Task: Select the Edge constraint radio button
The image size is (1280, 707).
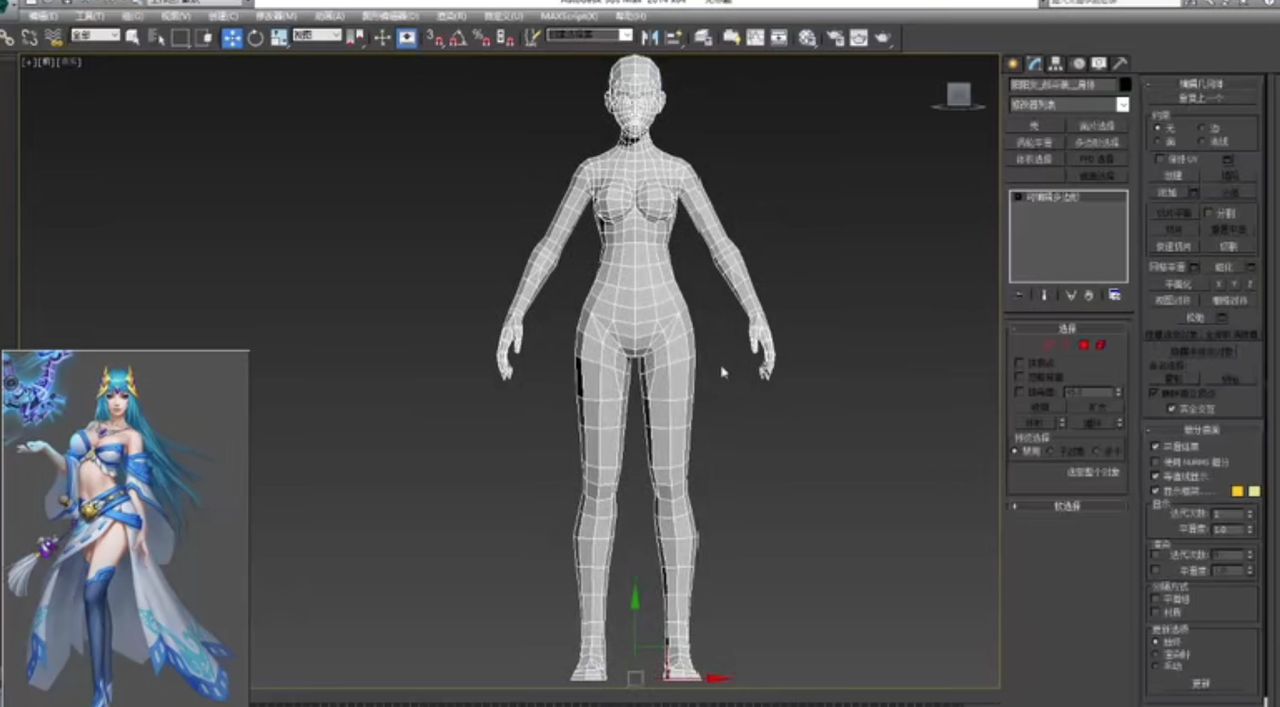Action: (1201, 128)
